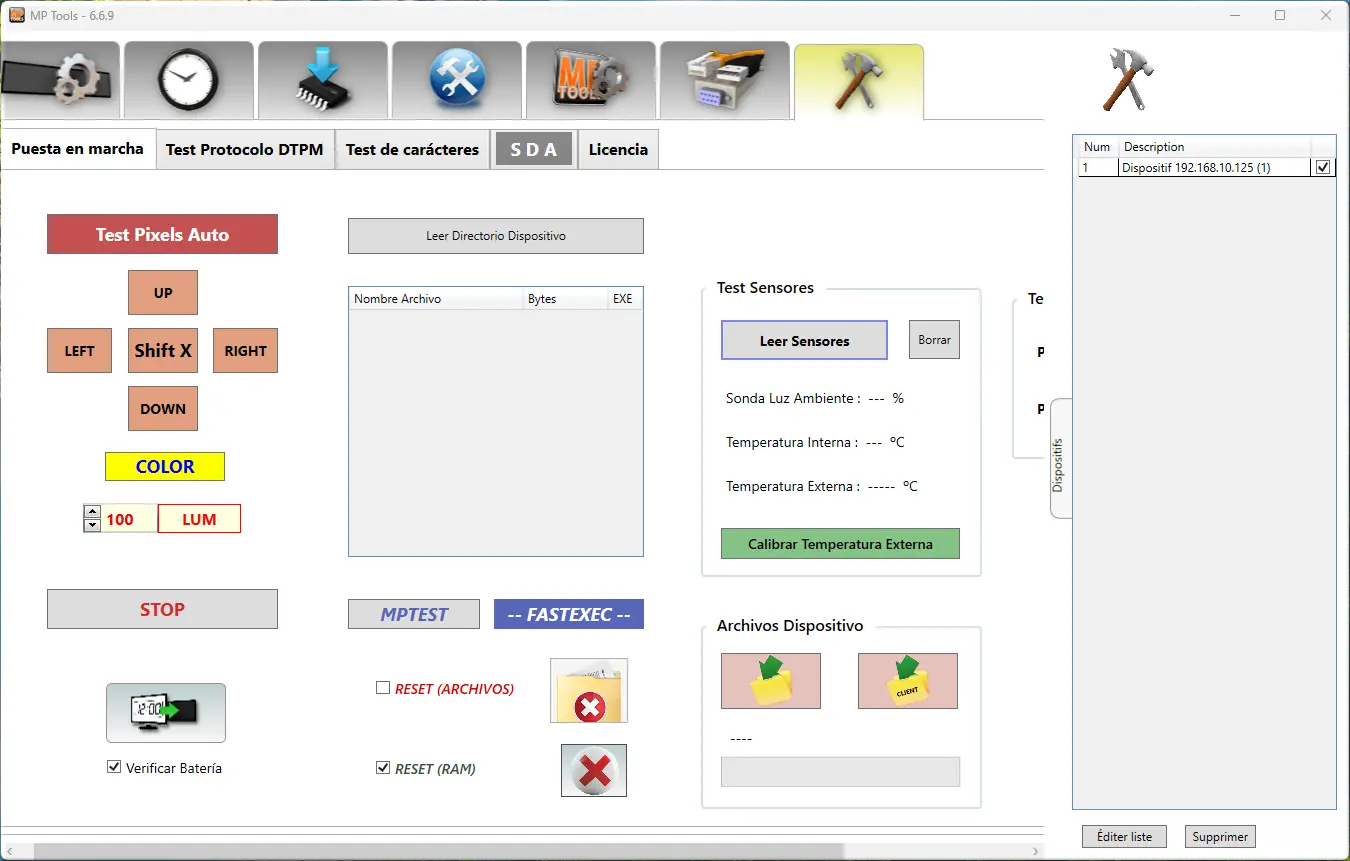This screenshot has height=861, width=1350.
Task: Open the clock settings toolbar tab
Action: (x=188, y=81)
